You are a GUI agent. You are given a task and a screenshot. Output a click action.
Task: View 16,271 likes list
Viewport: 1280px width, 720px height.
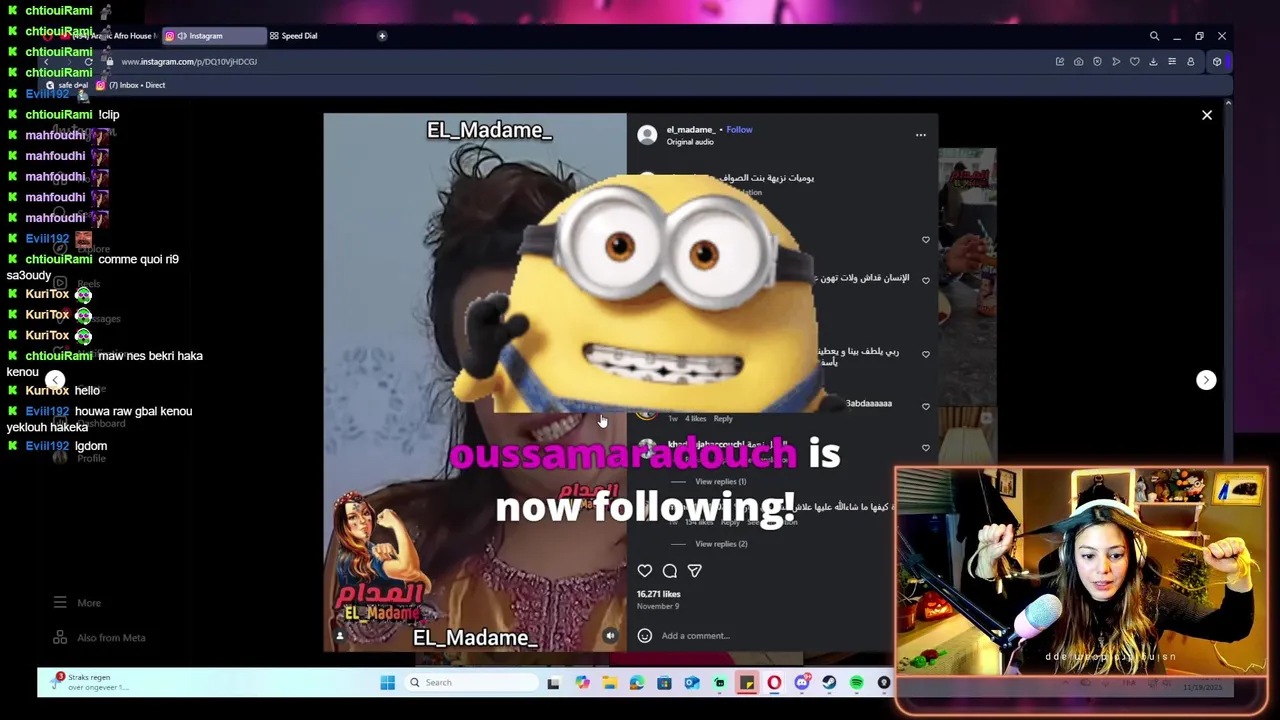[x=659, y=594]
